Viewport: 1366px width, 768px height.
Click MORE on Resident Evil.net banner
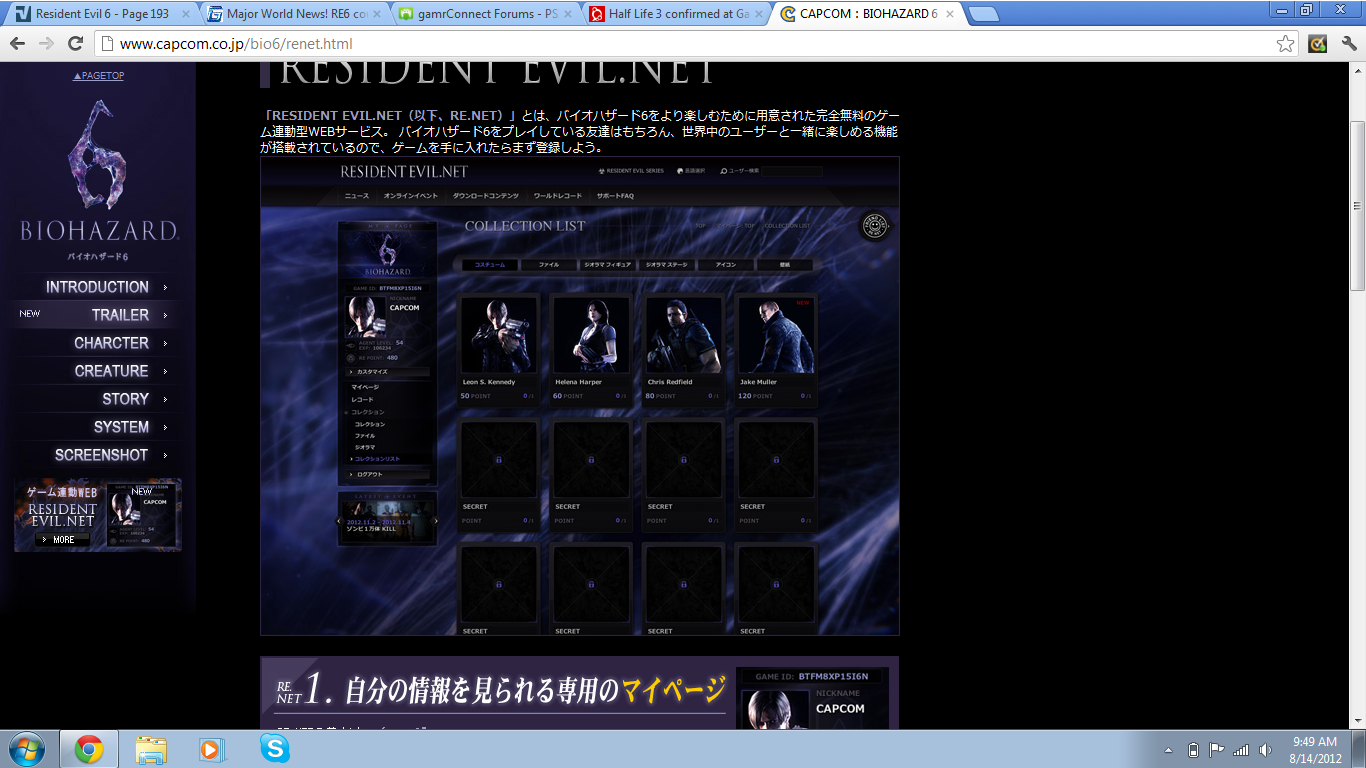(62, 539)
